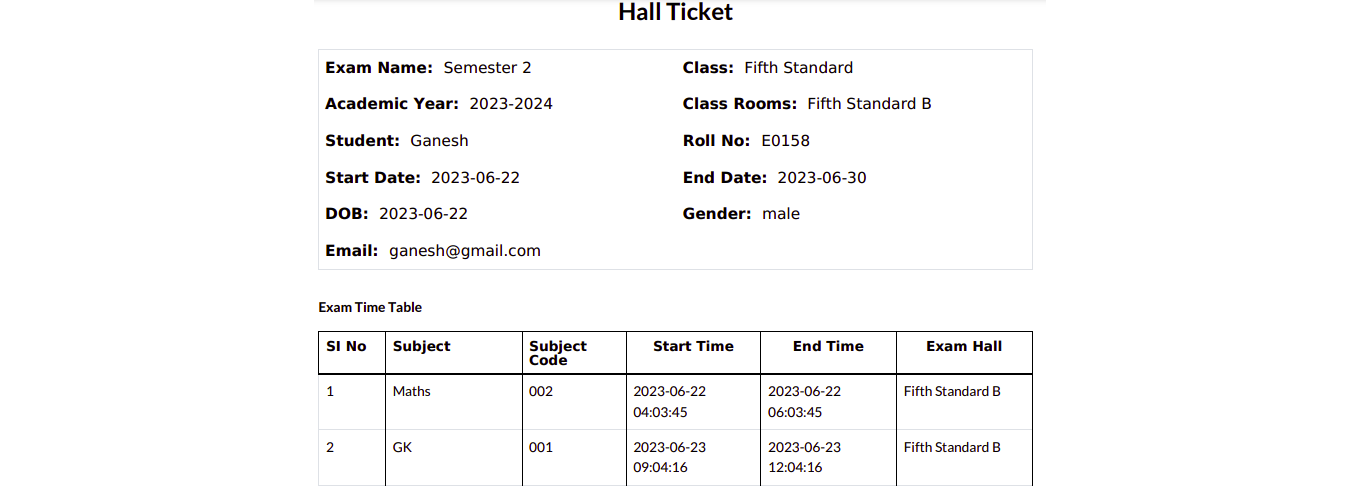Click the Exam Hall column header

[964, 346]
